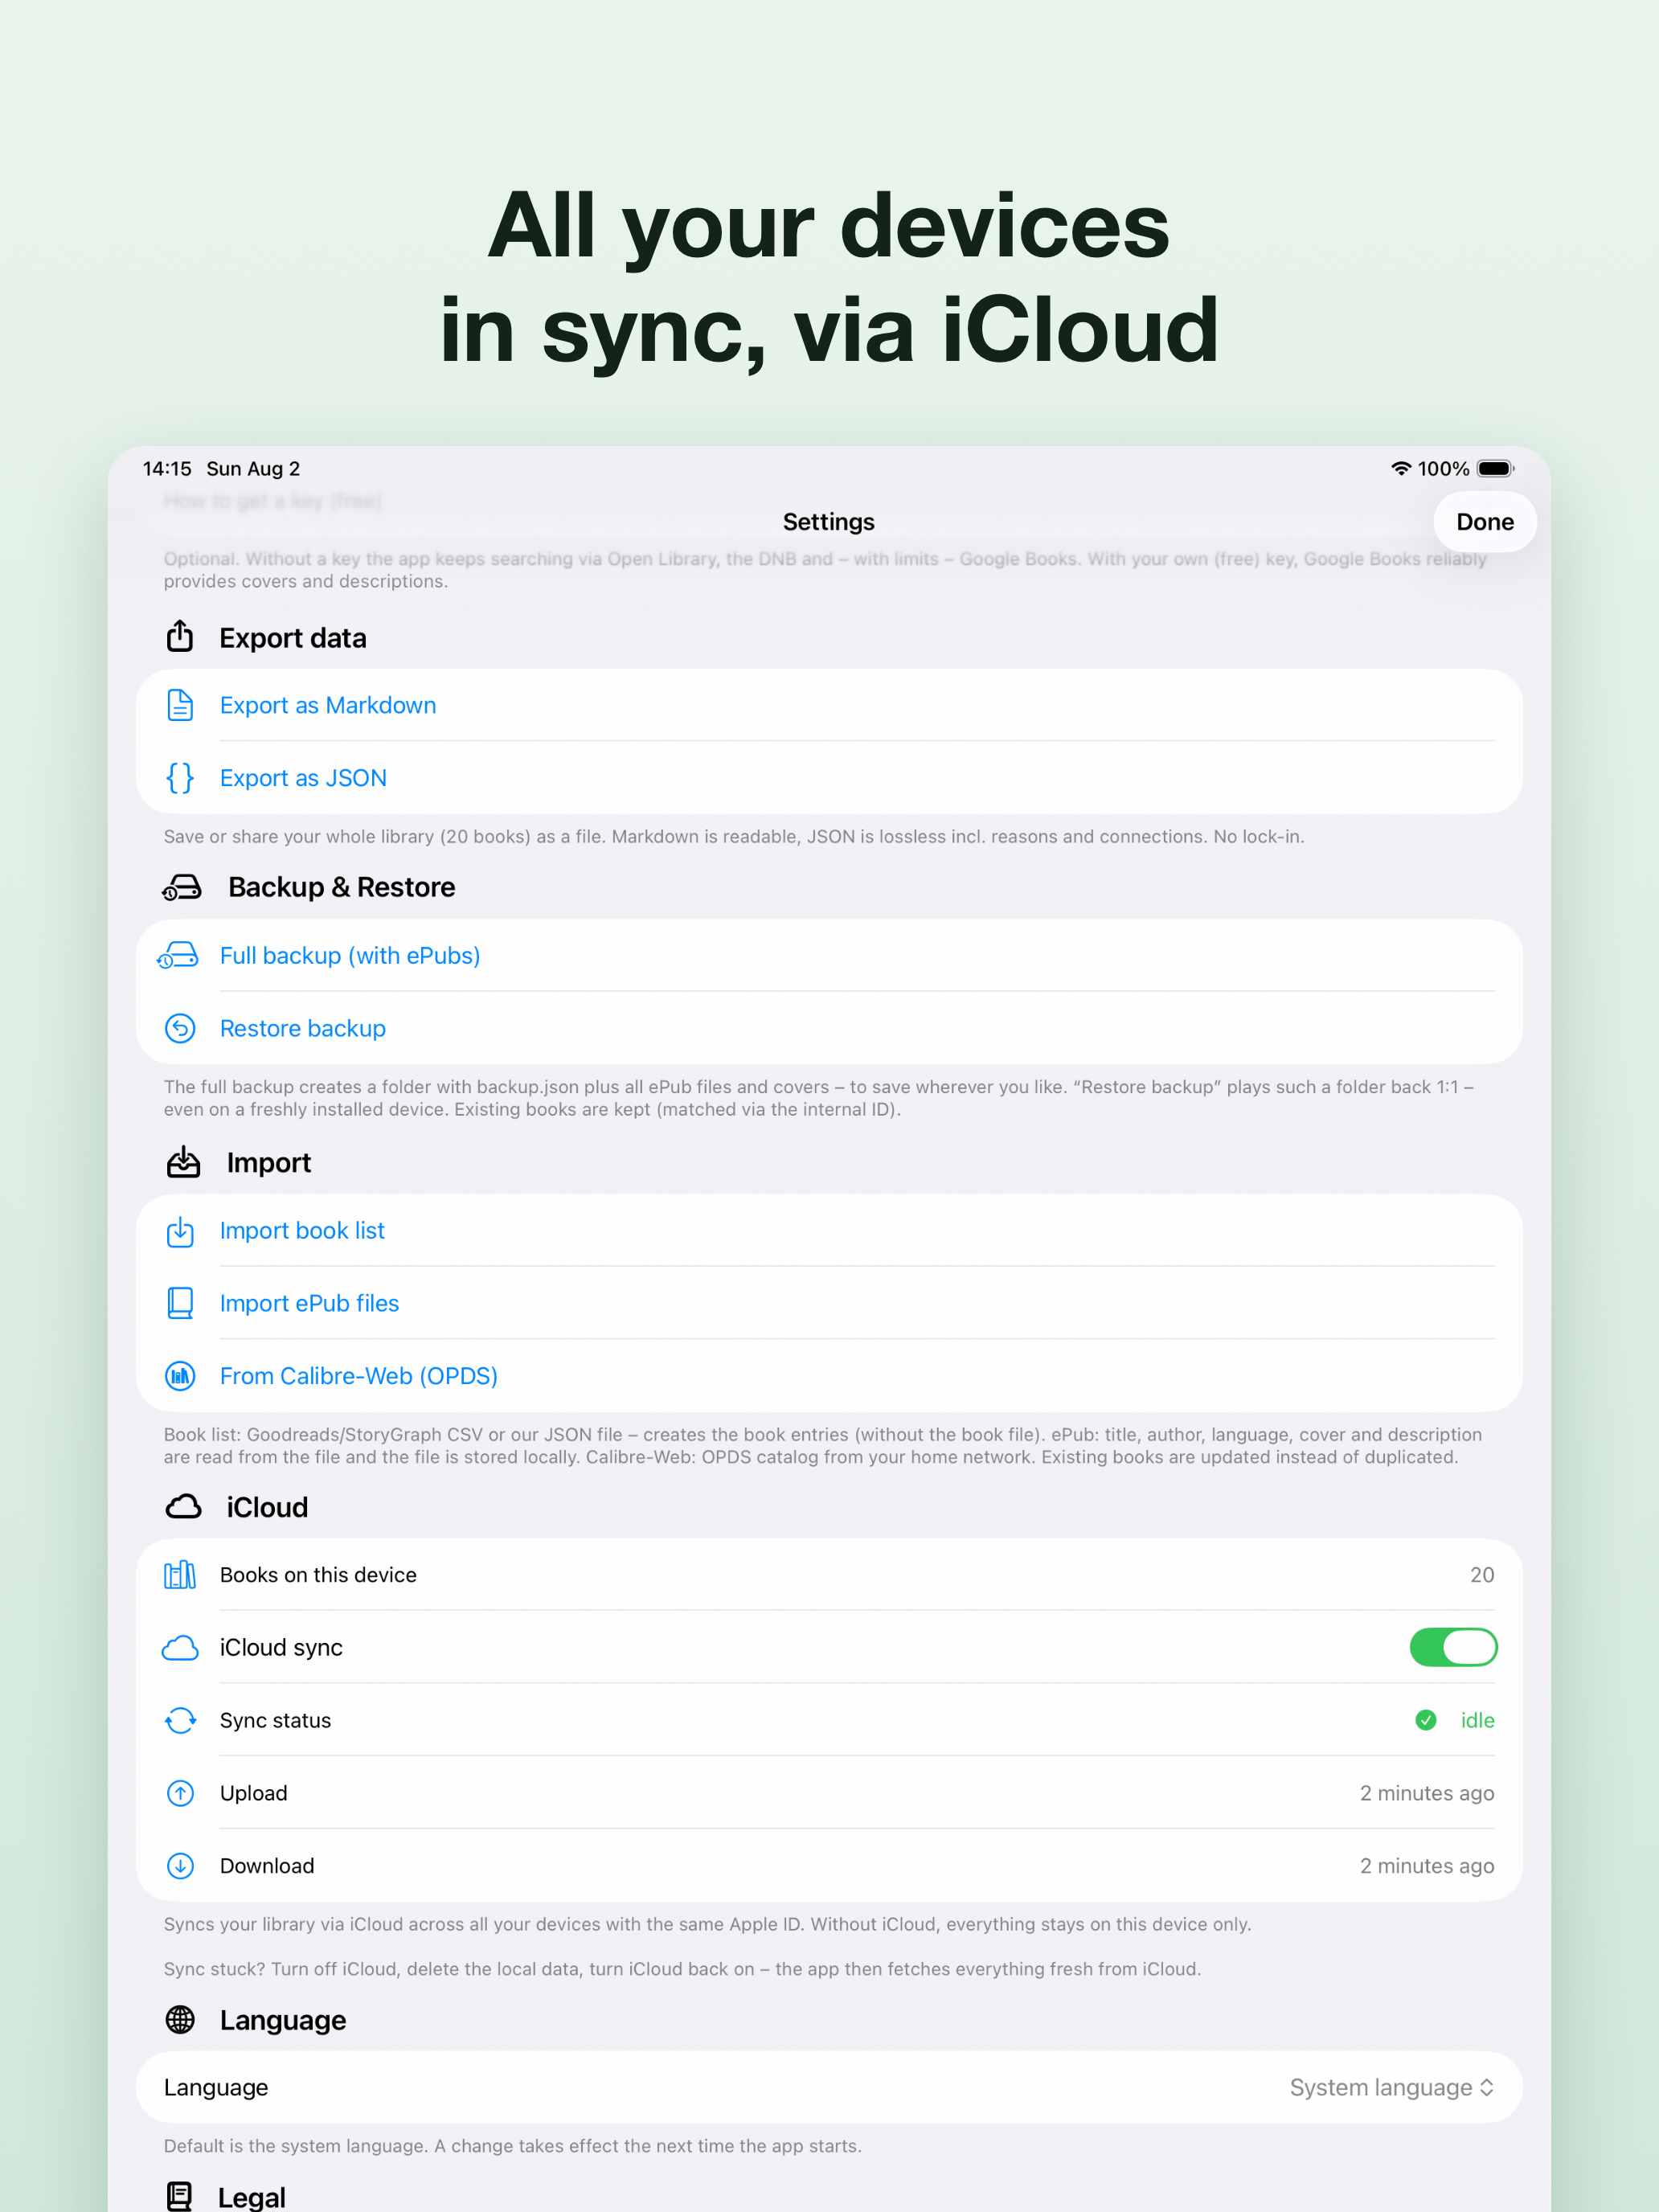Click the Export data share icon
The width and height of the screenshot is (1659, 2212).
pos(180,636)
